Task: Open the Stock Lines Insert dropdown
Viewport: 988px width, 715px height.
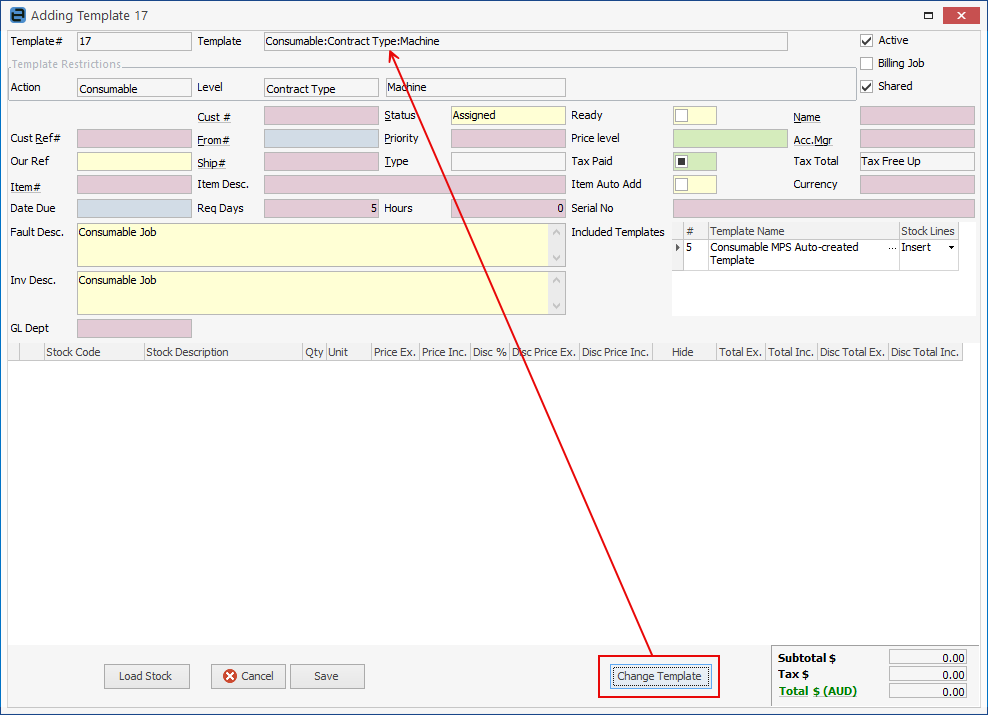Action: click(x=951, y=248)
